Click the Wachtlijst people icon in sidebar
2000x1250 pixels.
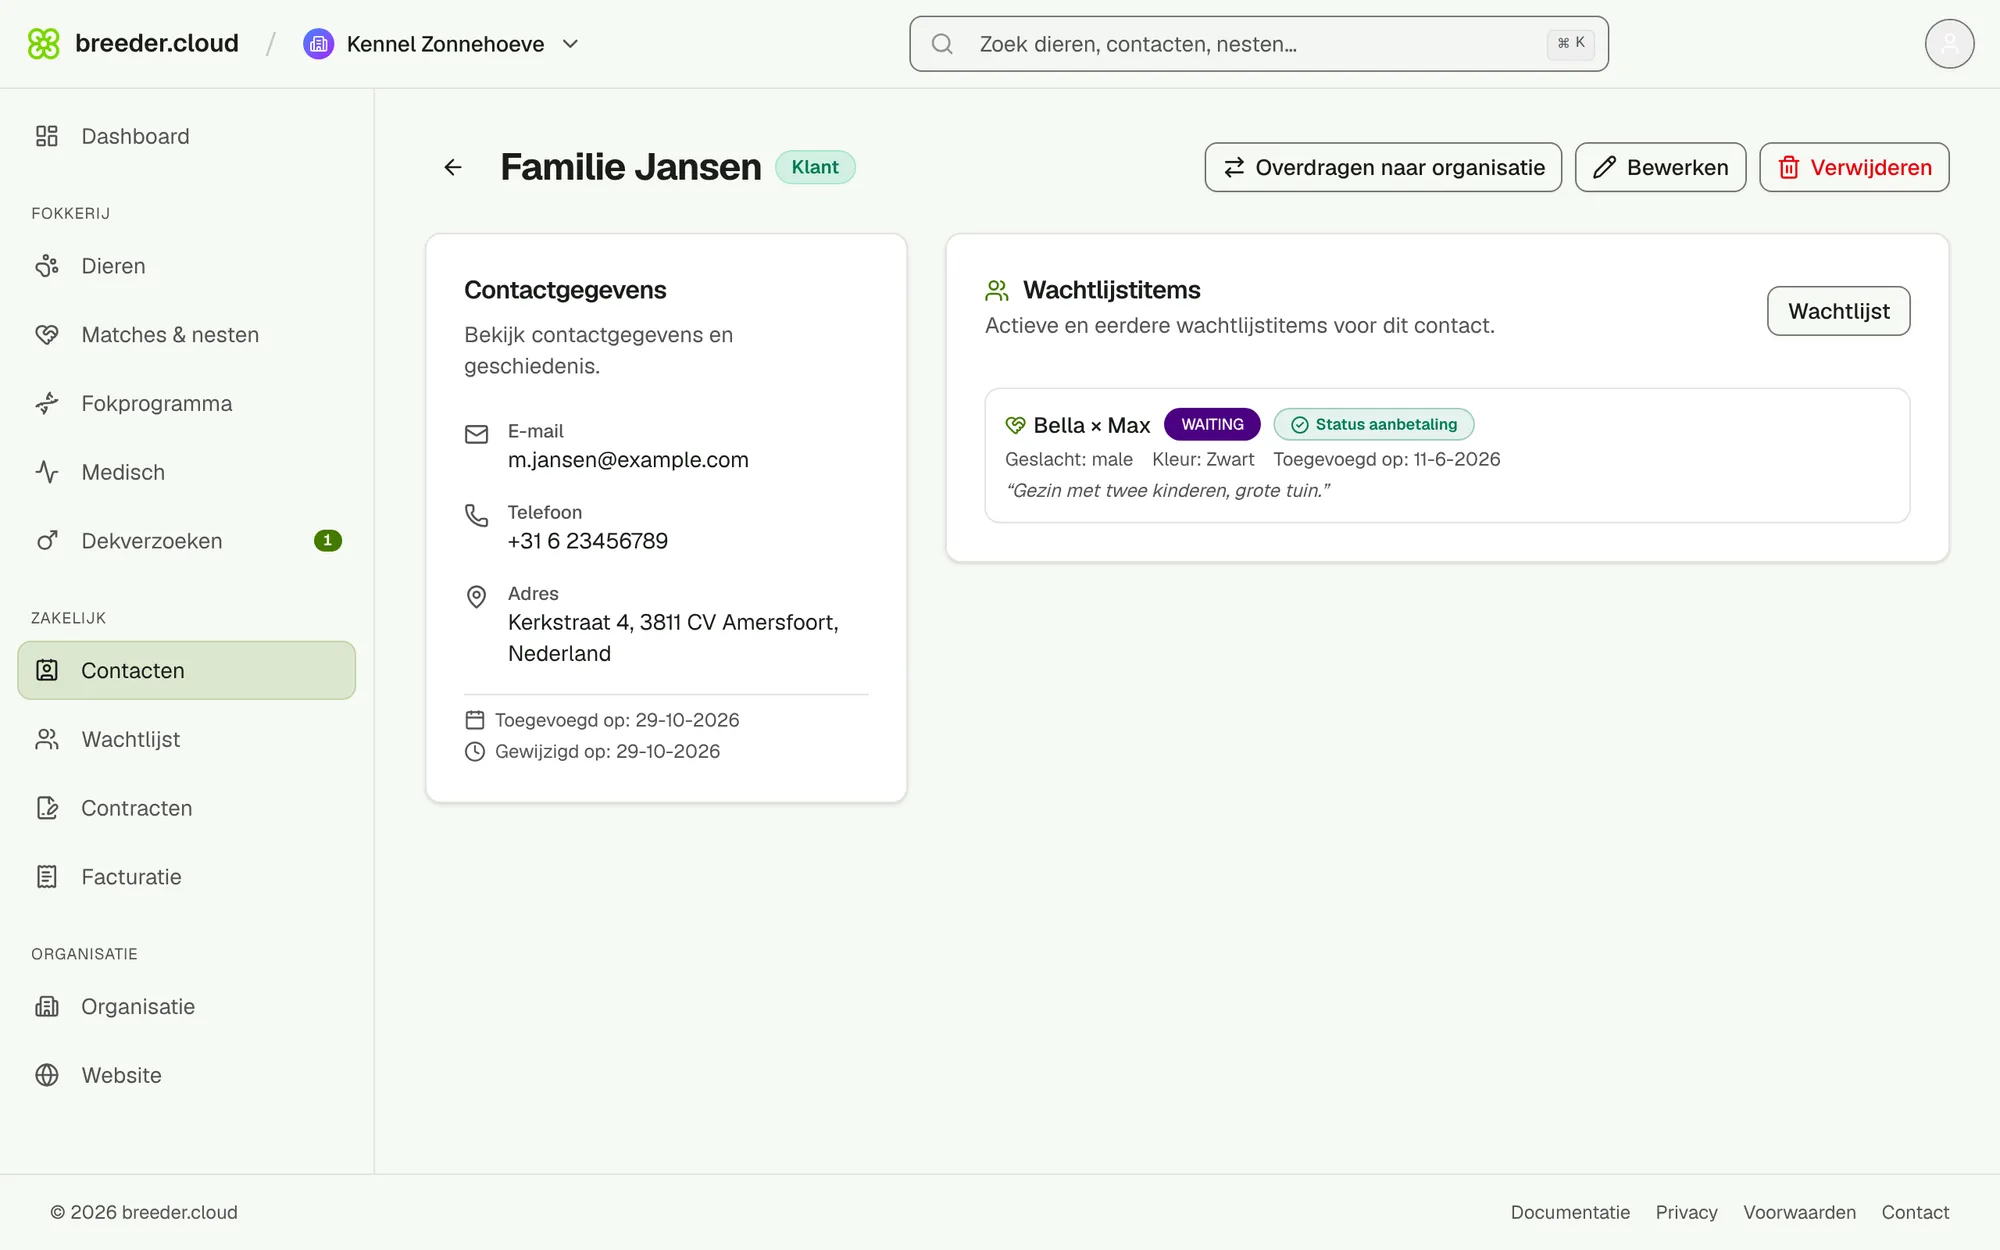(47, 739)
